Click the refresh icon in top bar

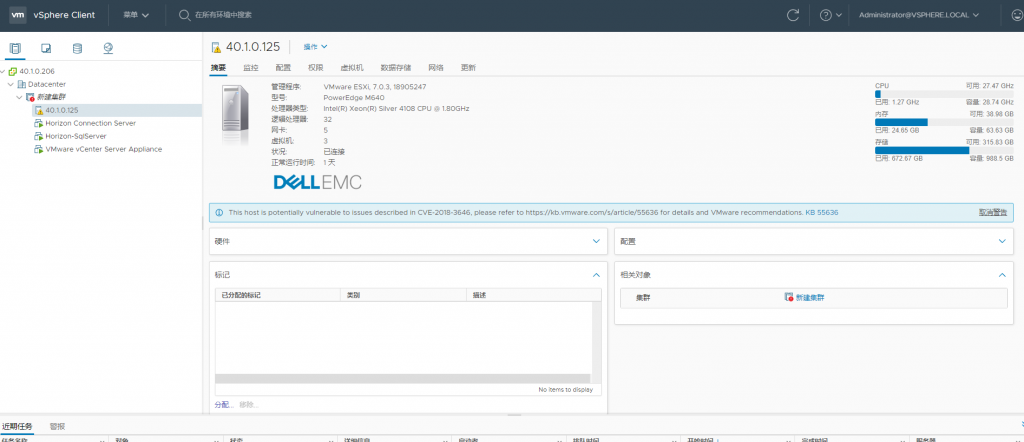pyautogui.click(x=793, y=14)
